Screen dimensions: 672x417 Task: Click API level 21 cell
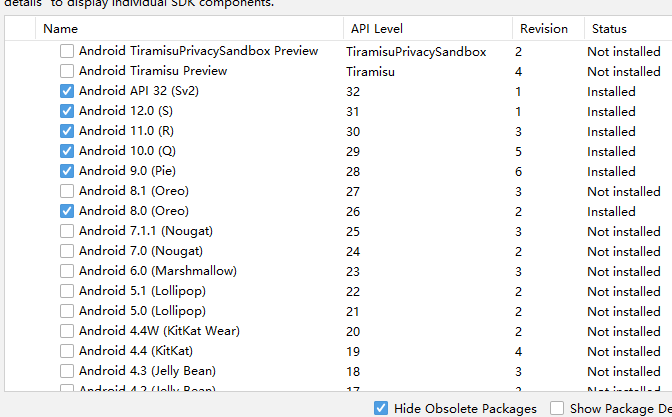tap(353, 312)
